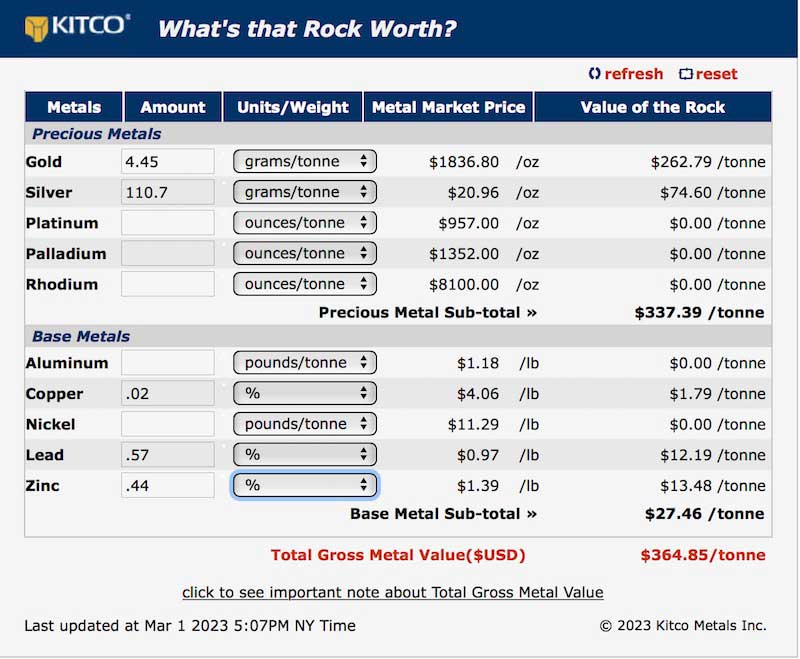Viewport: 800px width, 659px height.
Task: Click the aluminum price $1.18
Action: pyautogui.click(x=478, y=363)
